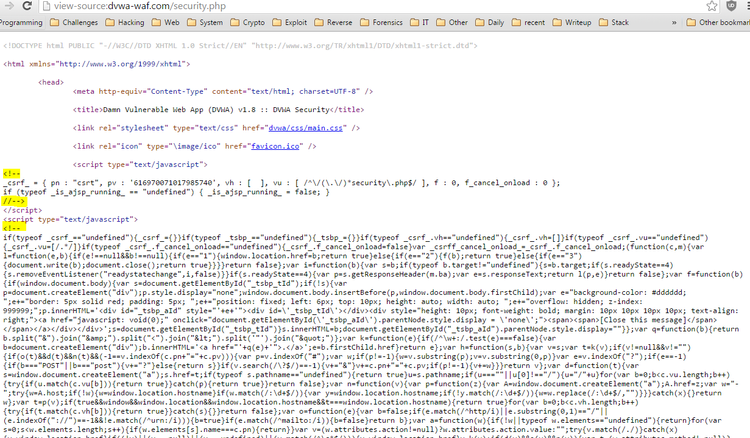Screen dimensions: 750x438
Task: Open the Other bookmarks folder
Action: (718, 22)
